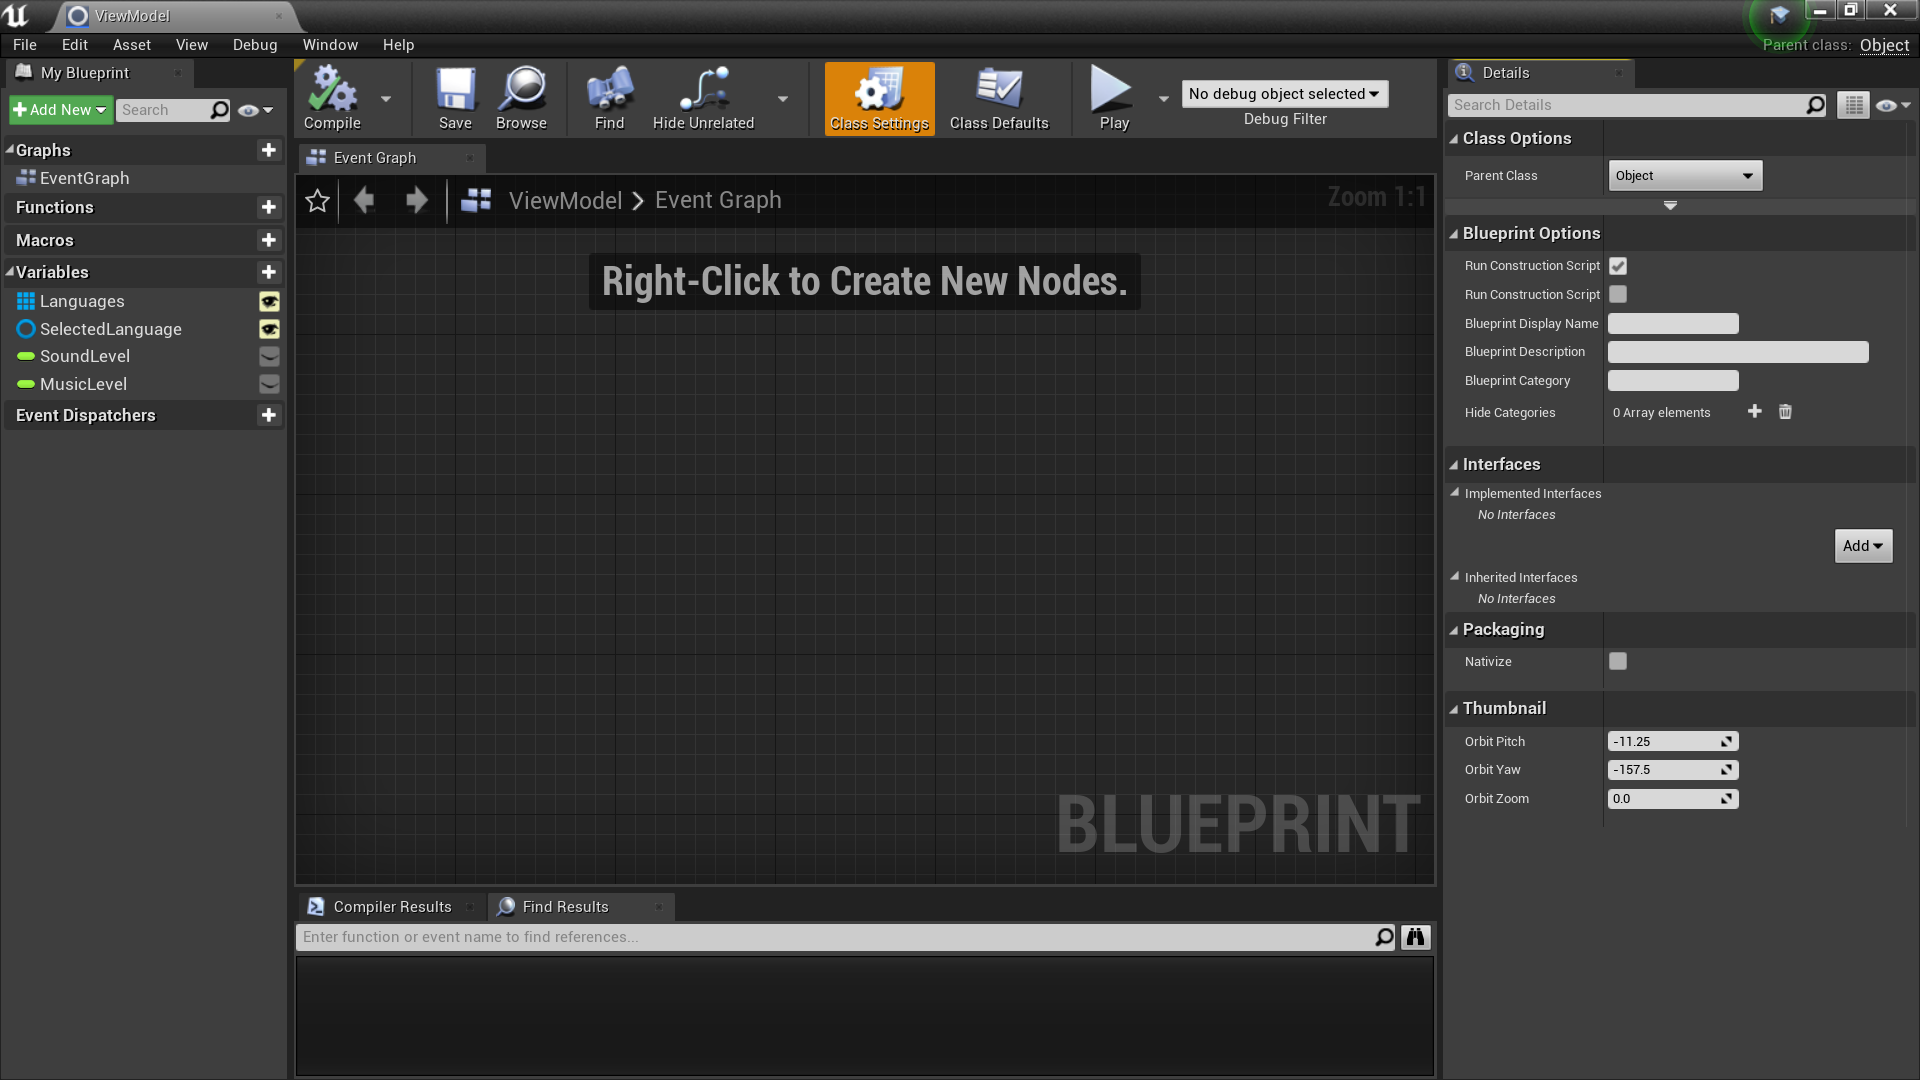The width and height of the screenshot is (1920, 1080).
Task: Toggle Languages variable visibility eye
Action: [269, 301]
